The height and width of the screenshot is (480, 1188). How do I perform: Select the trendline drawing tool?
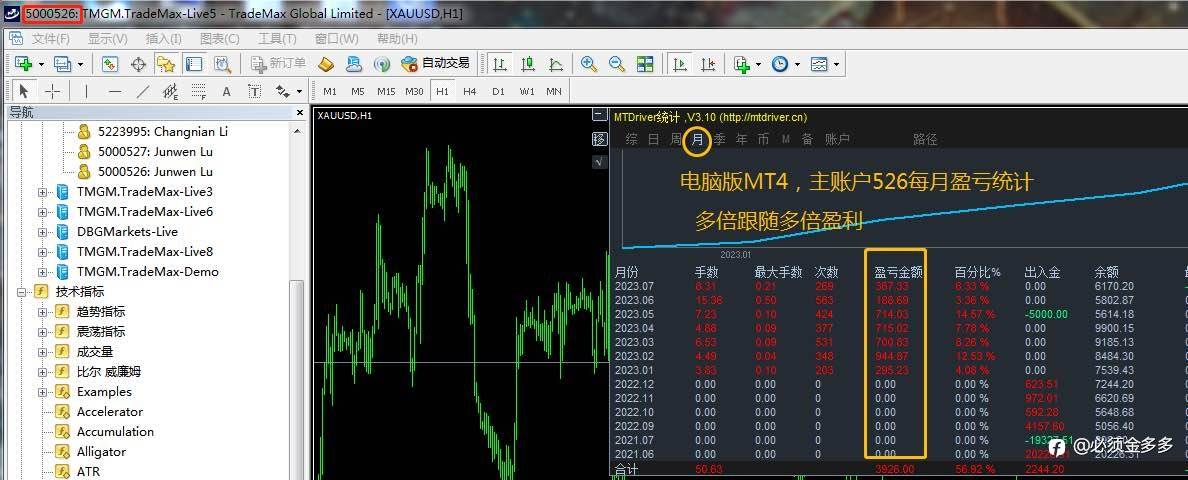[142, 92]
